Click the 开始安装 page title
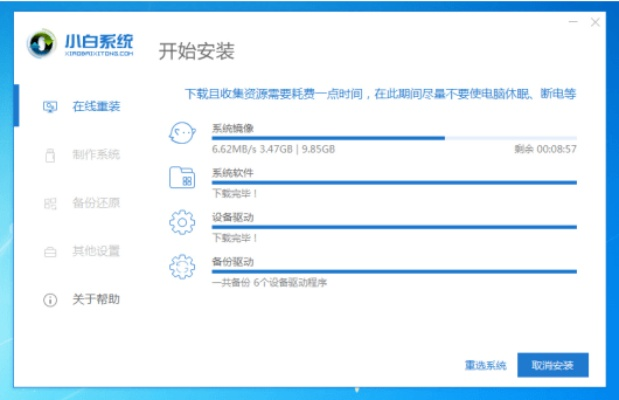Image resolution: width=619 pixels, height=400 pixels. [196, 51]
